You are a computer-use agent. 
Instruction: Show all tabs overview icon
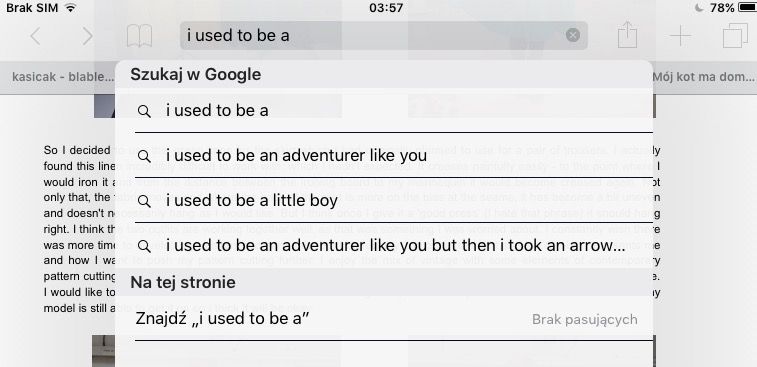[735, 36]
